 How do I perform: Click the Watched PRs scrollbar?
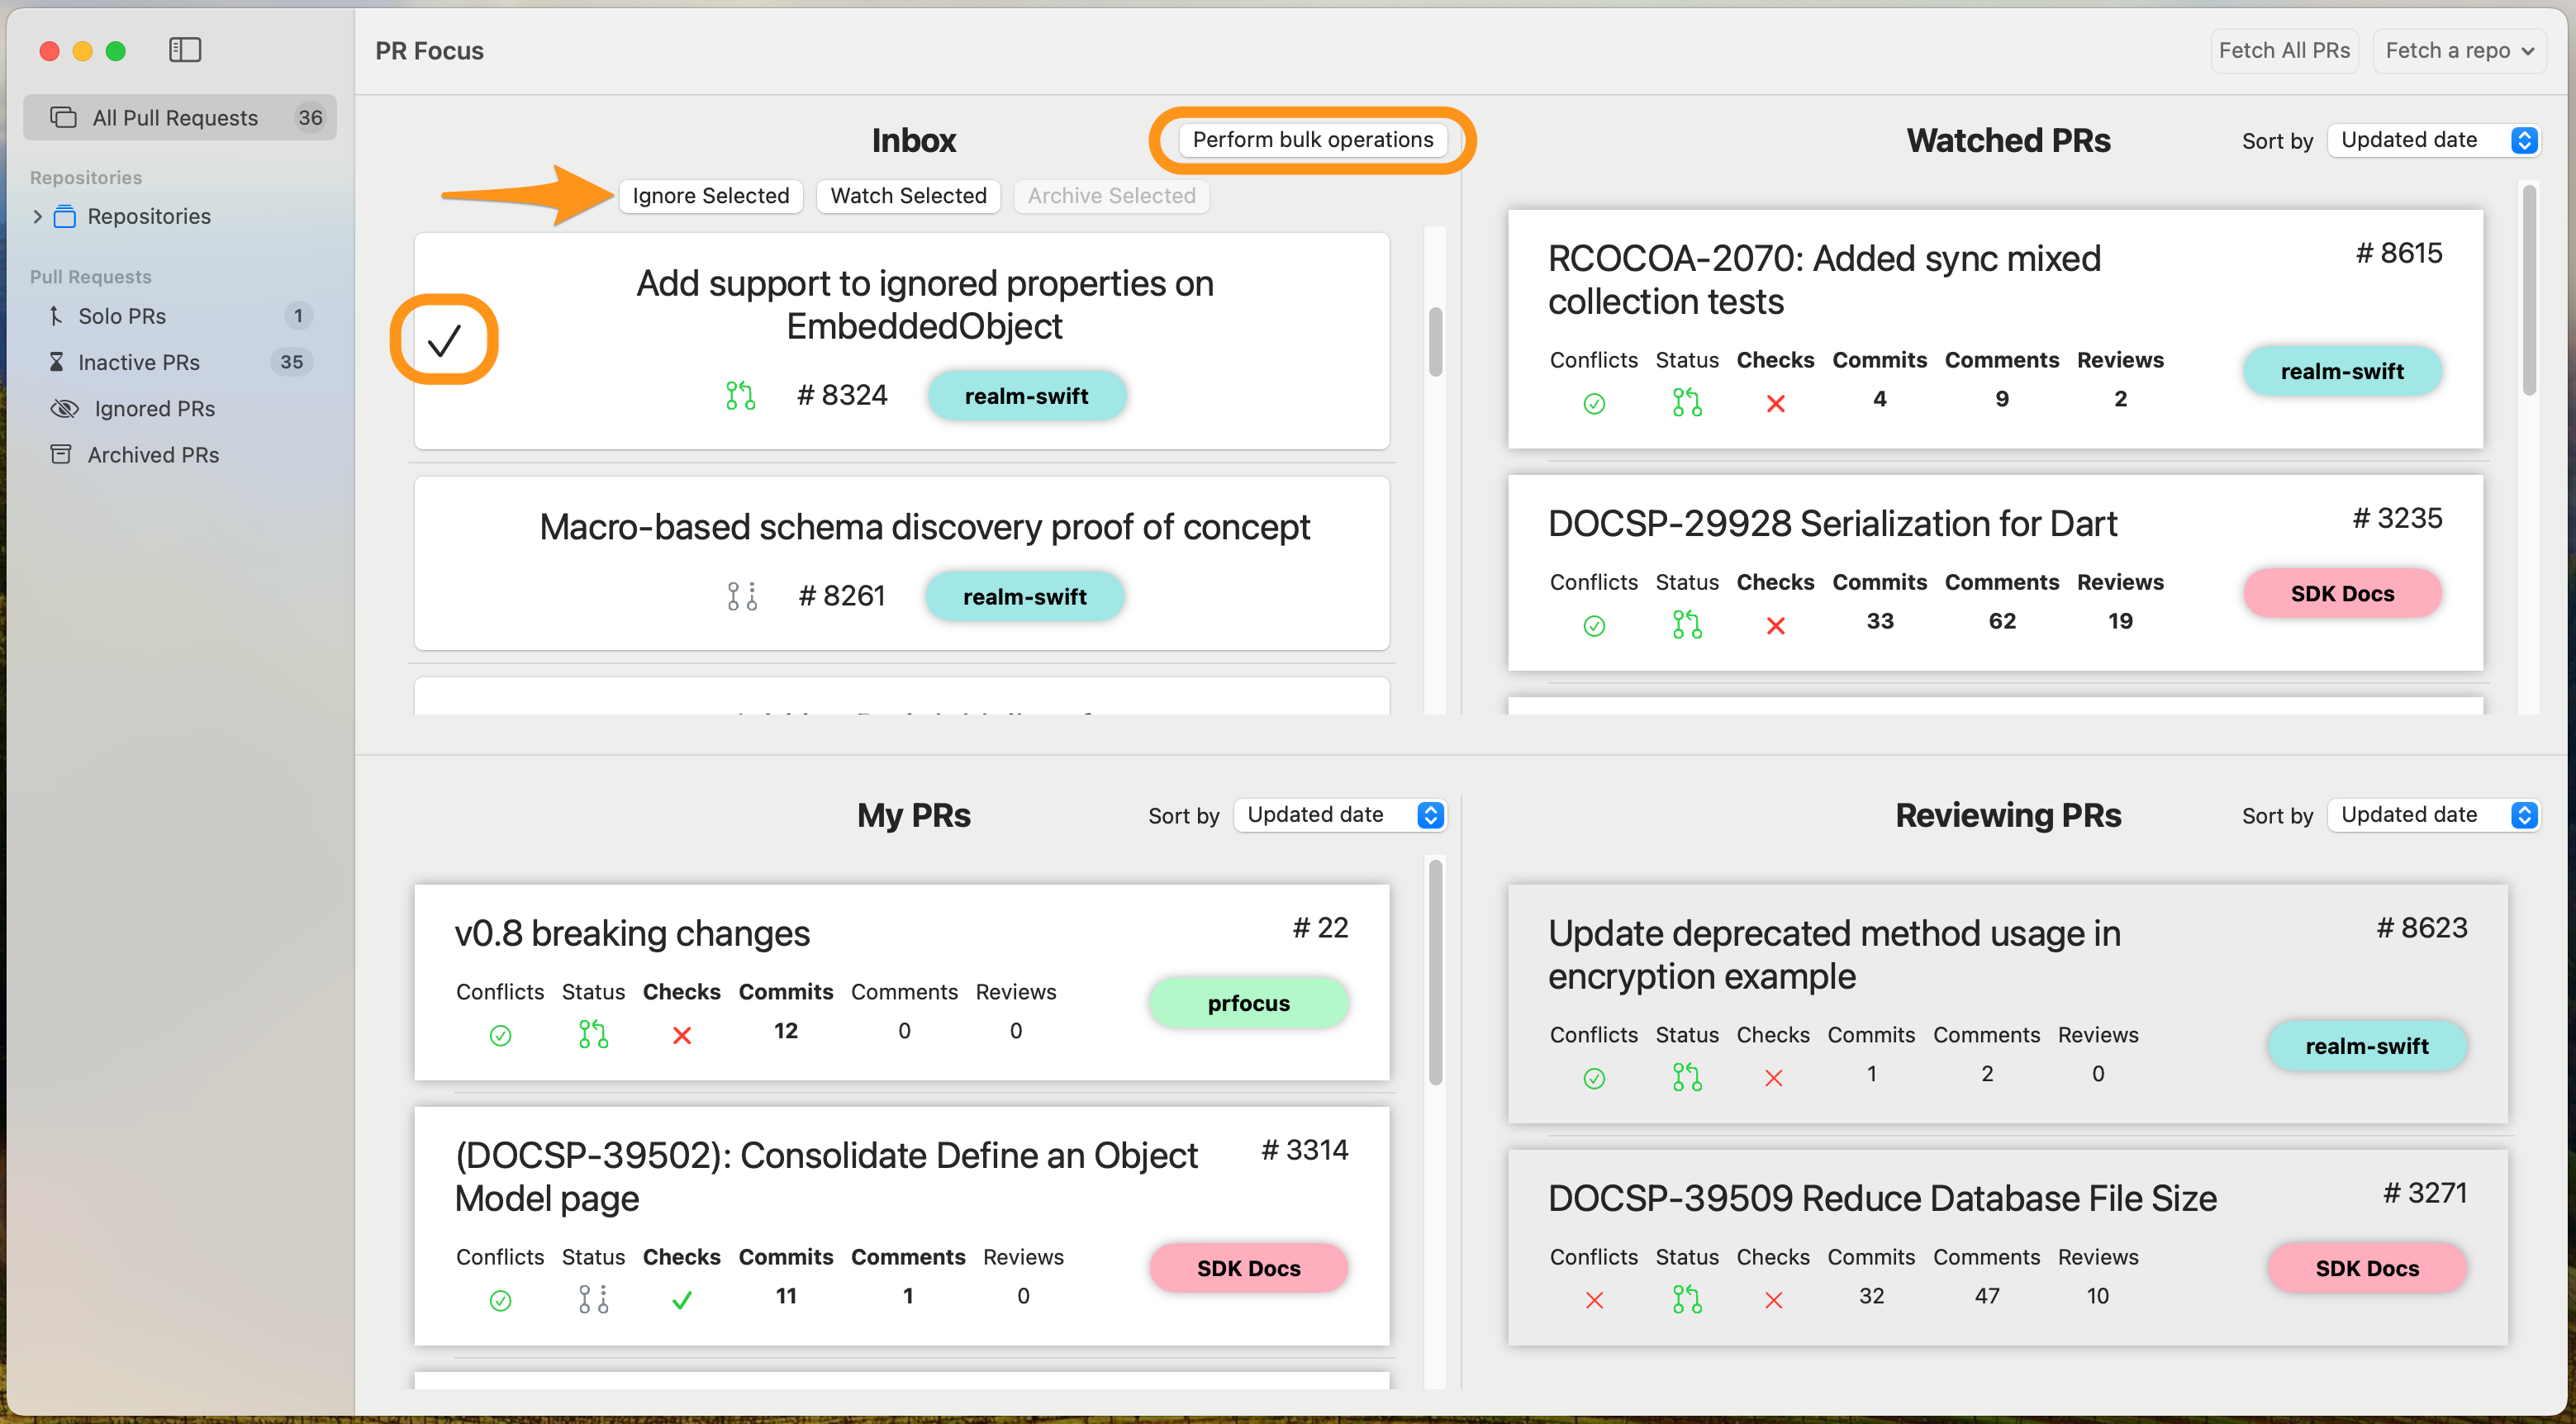click(2529, 290)
